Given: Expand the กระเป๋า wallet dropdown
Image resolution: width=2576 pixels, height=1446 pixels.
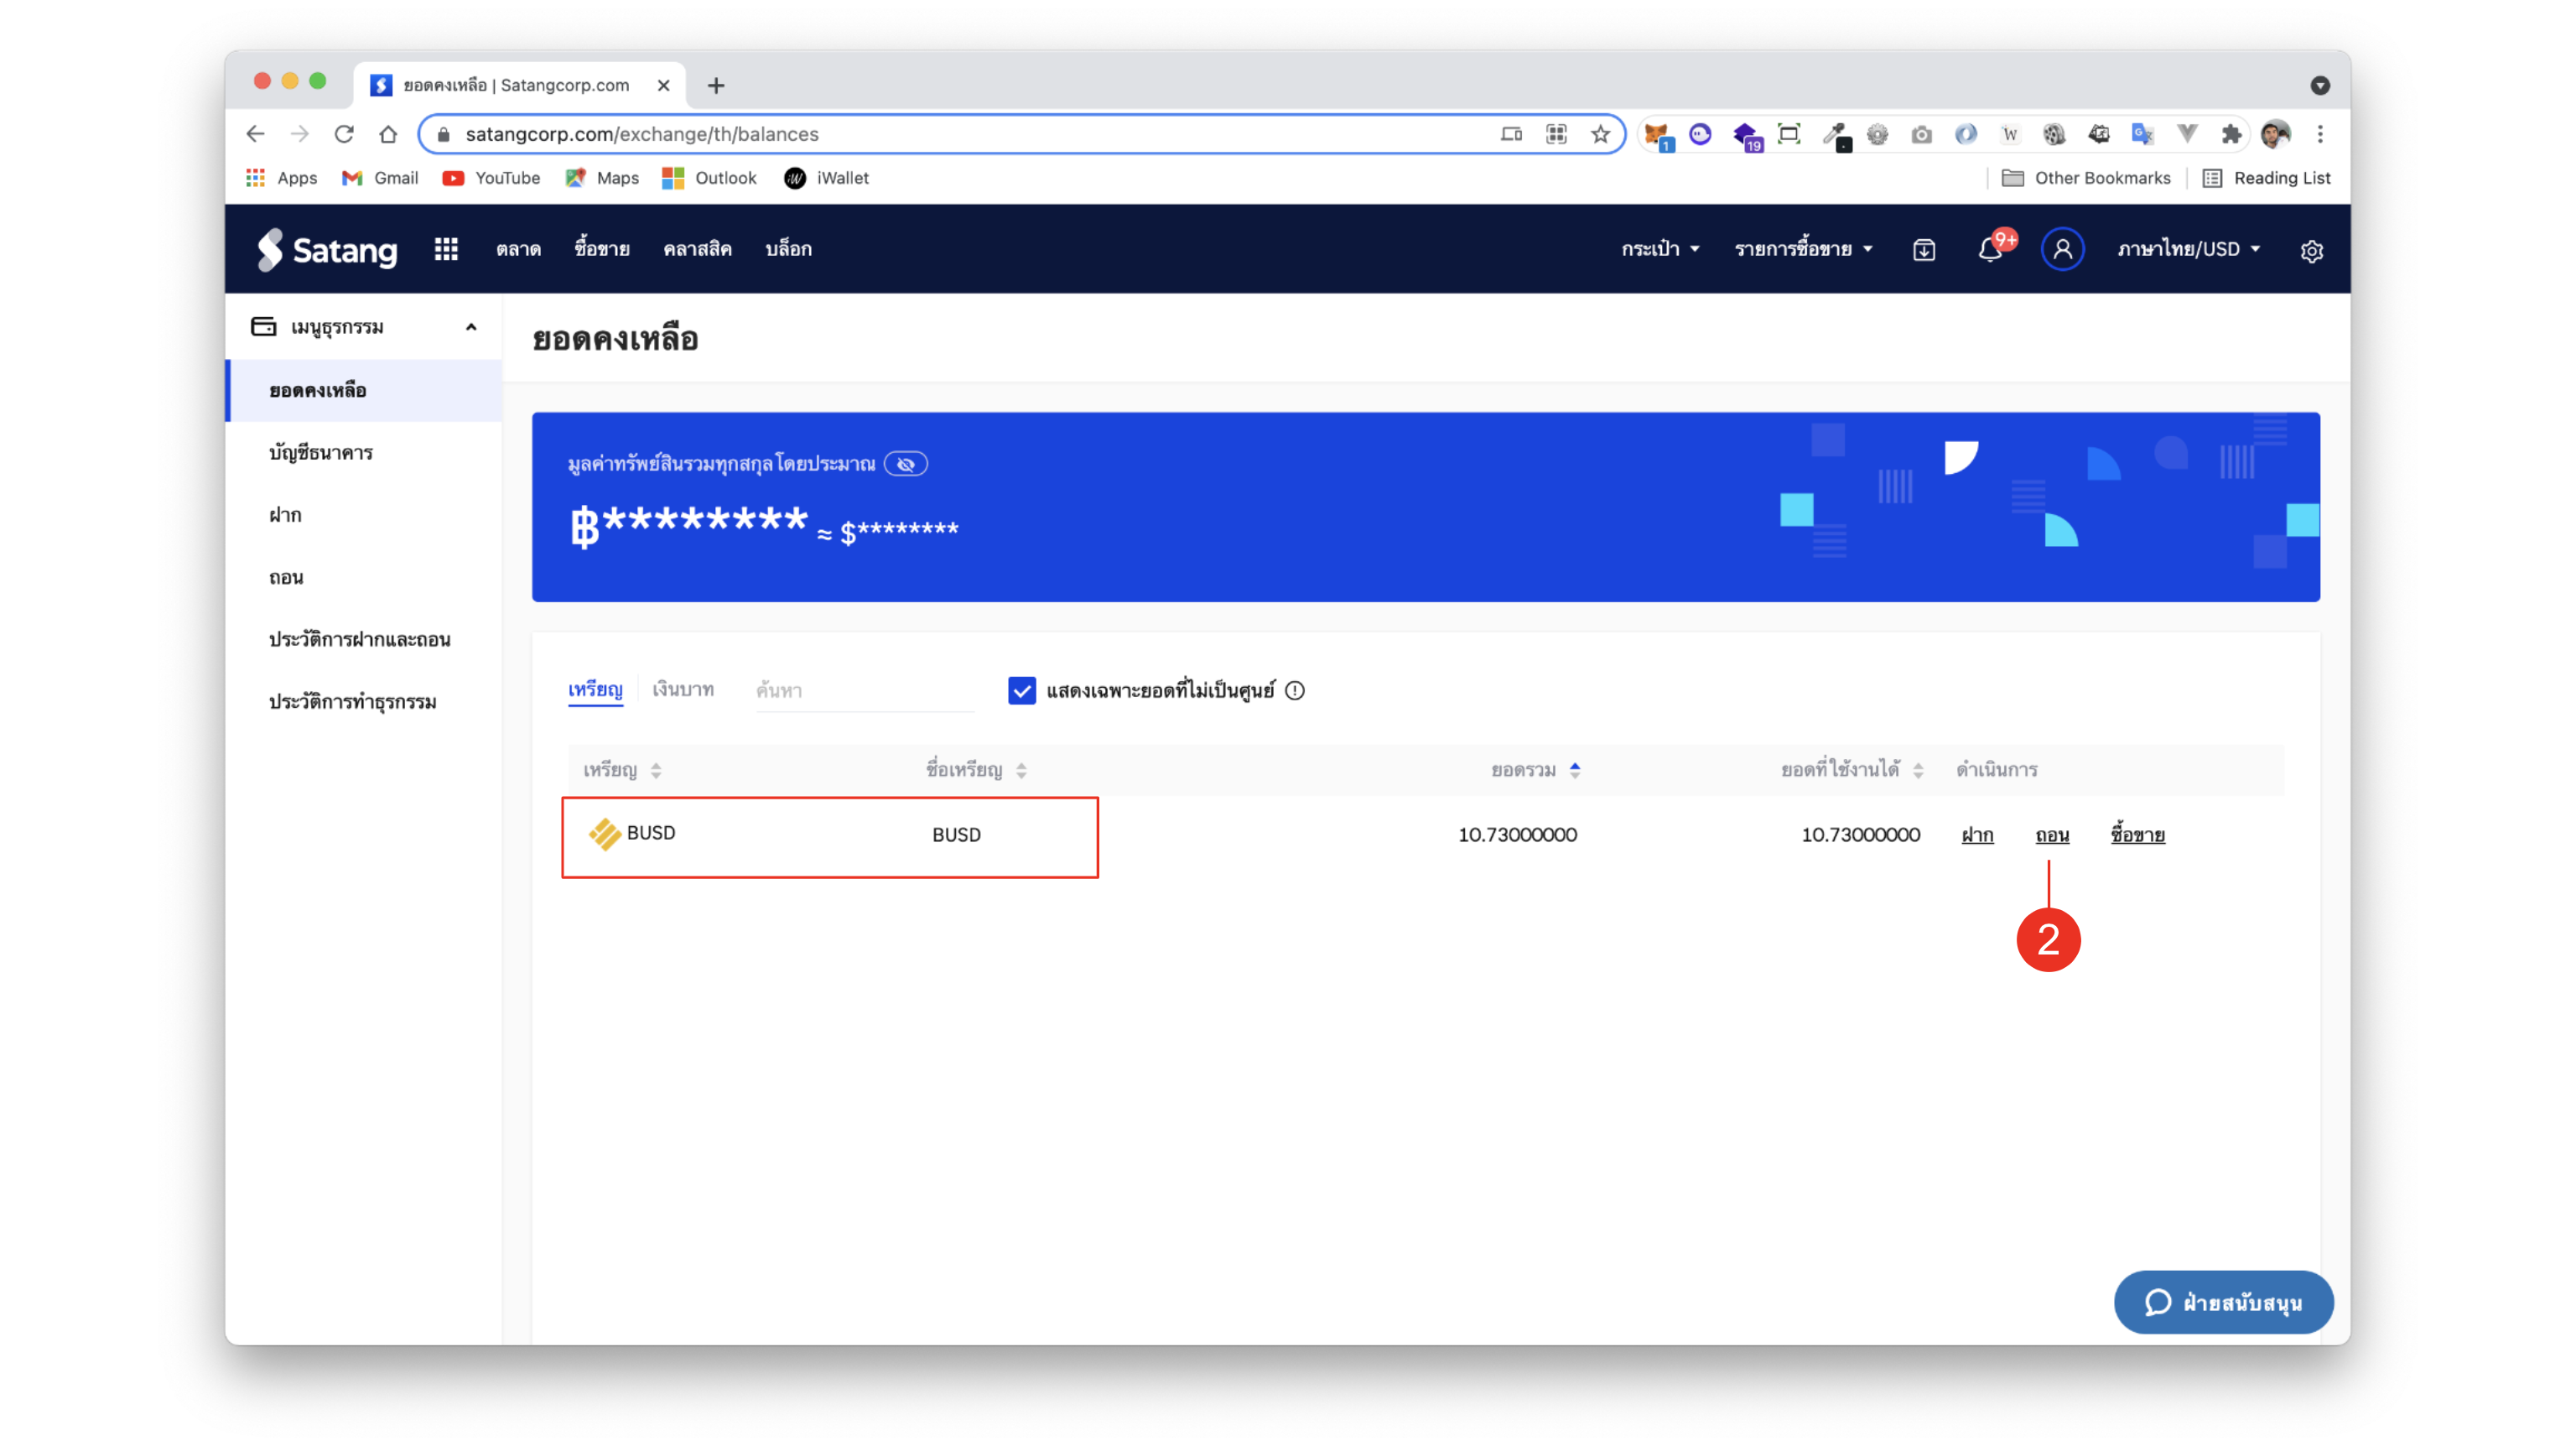Looking at the screenshot, I should (x=1660, y=249).
